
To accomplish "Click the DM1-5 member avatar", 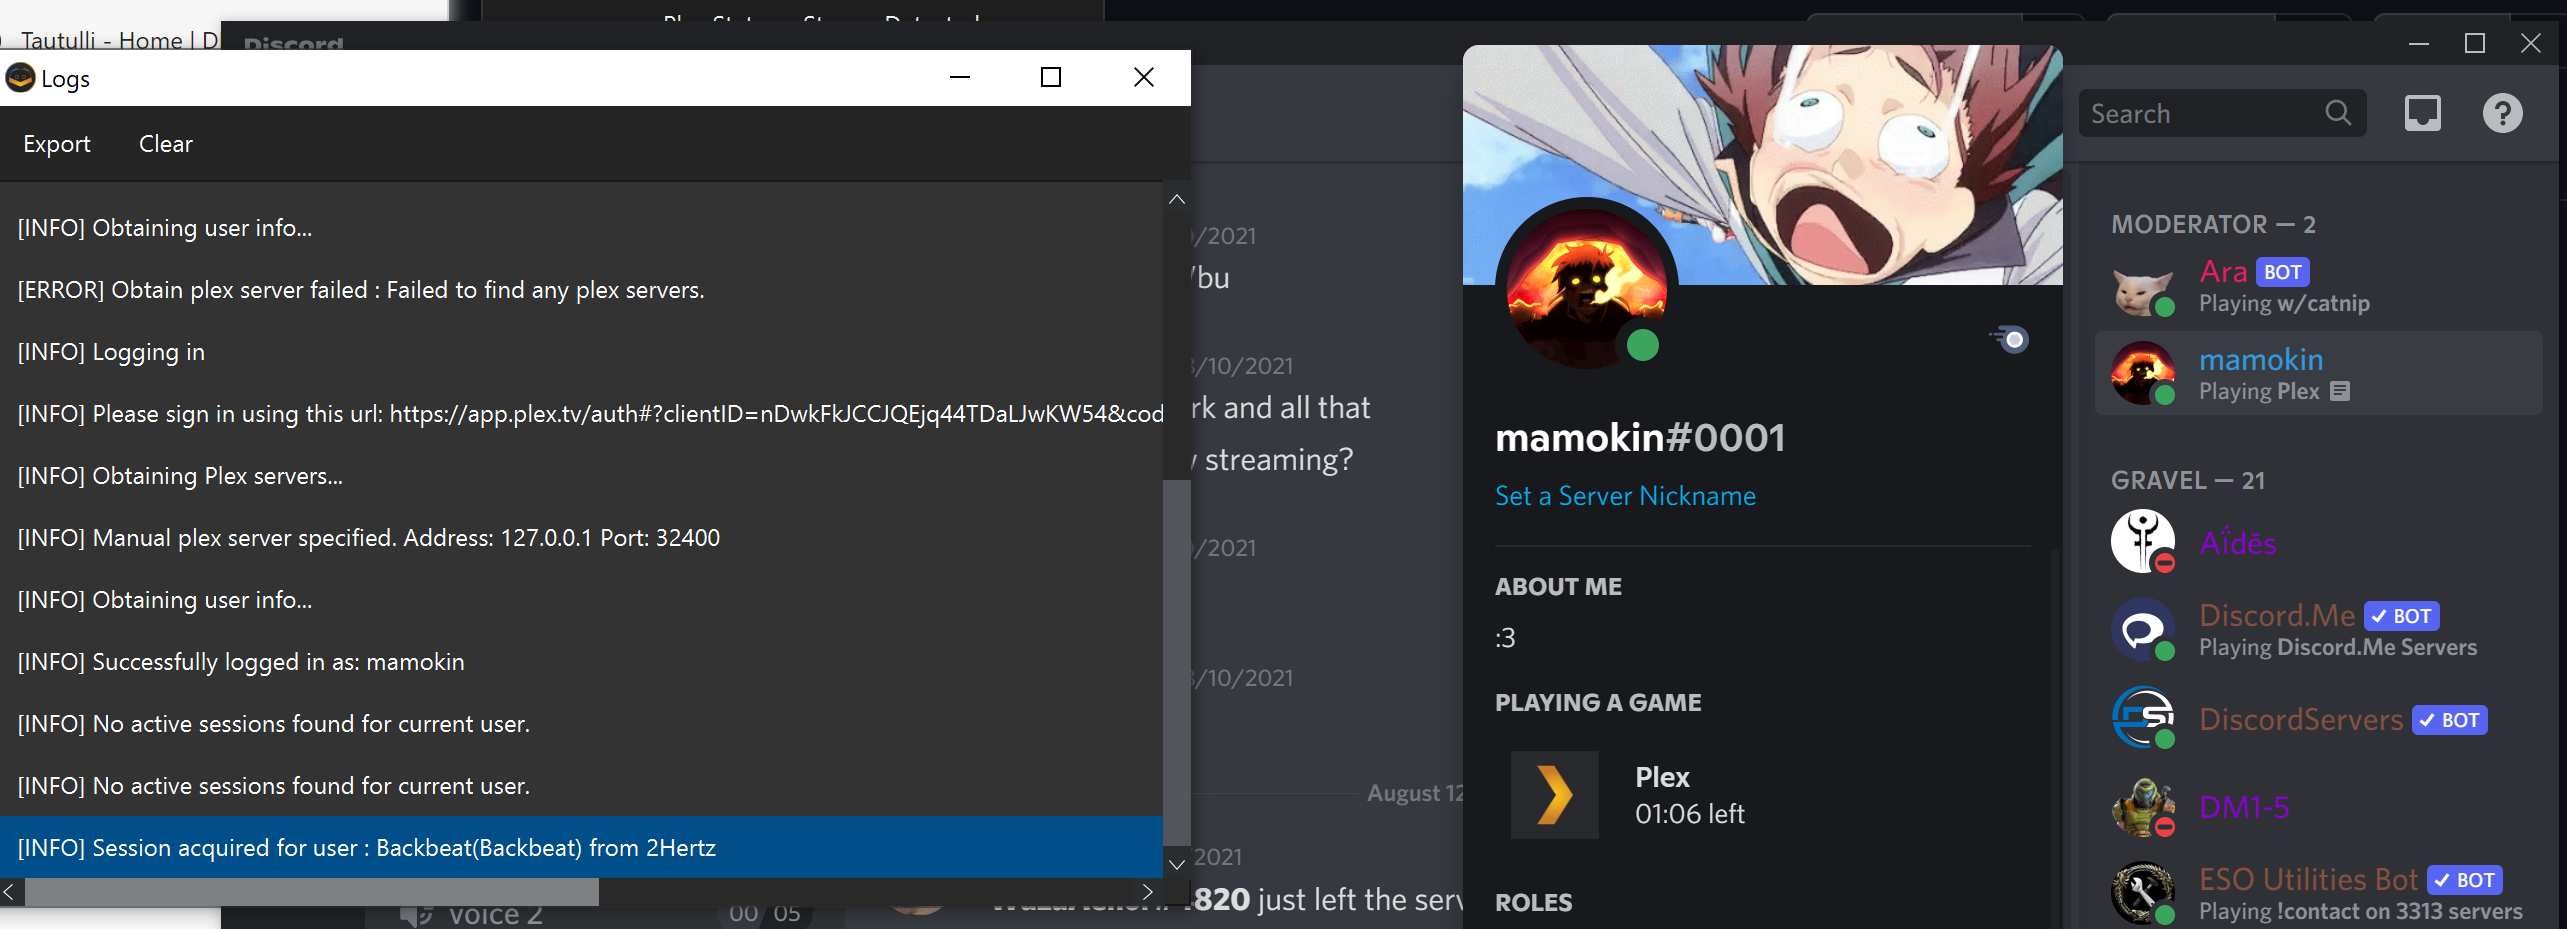I will click(x=2143, y=806).
